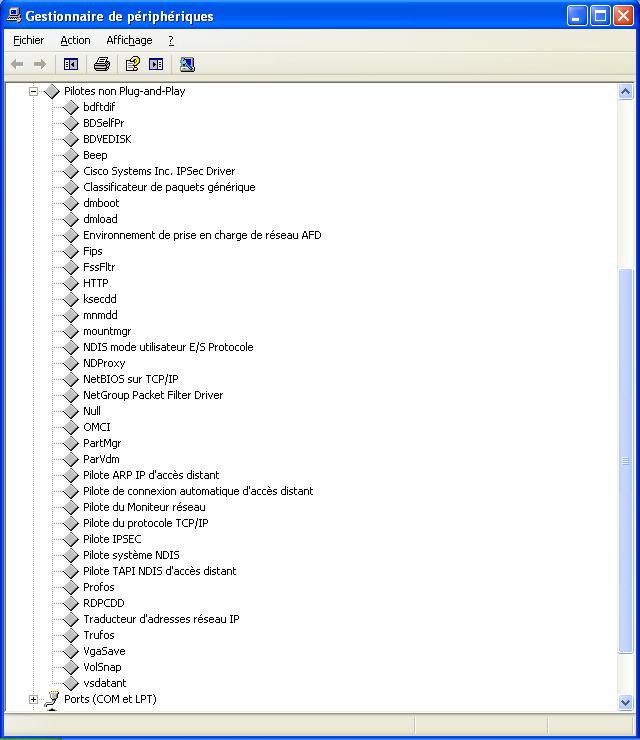Open the ? help menu
This screenshot has width=640, height=740.
pyautogui.click(x=171, y=41)
